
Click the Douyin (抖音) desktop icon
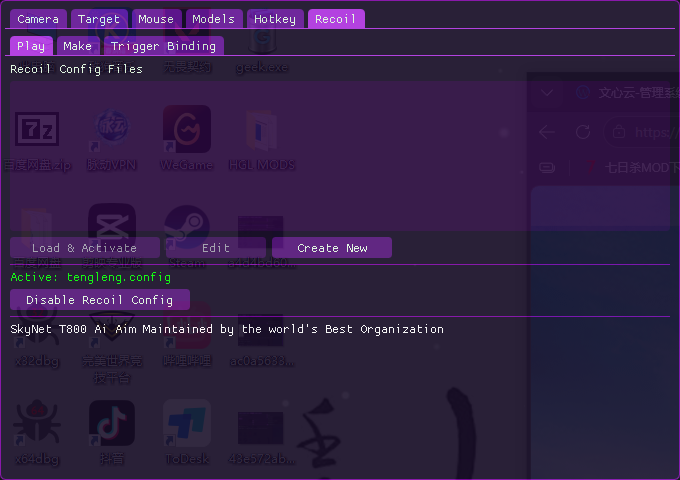[111, 424]
